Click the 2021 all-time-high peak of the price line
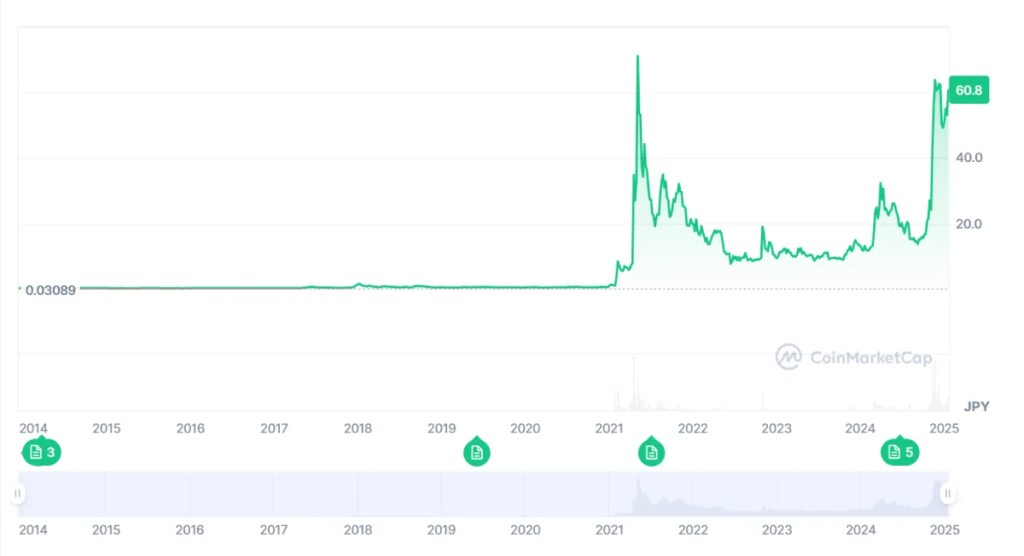This screenshot has width=1024, height=556. pos(638,57)
